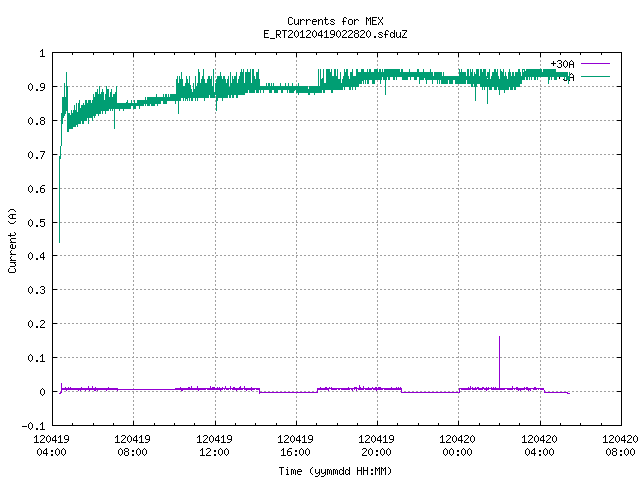Click the x-axis label "120420 04:00"

click(x=540, y=446)
